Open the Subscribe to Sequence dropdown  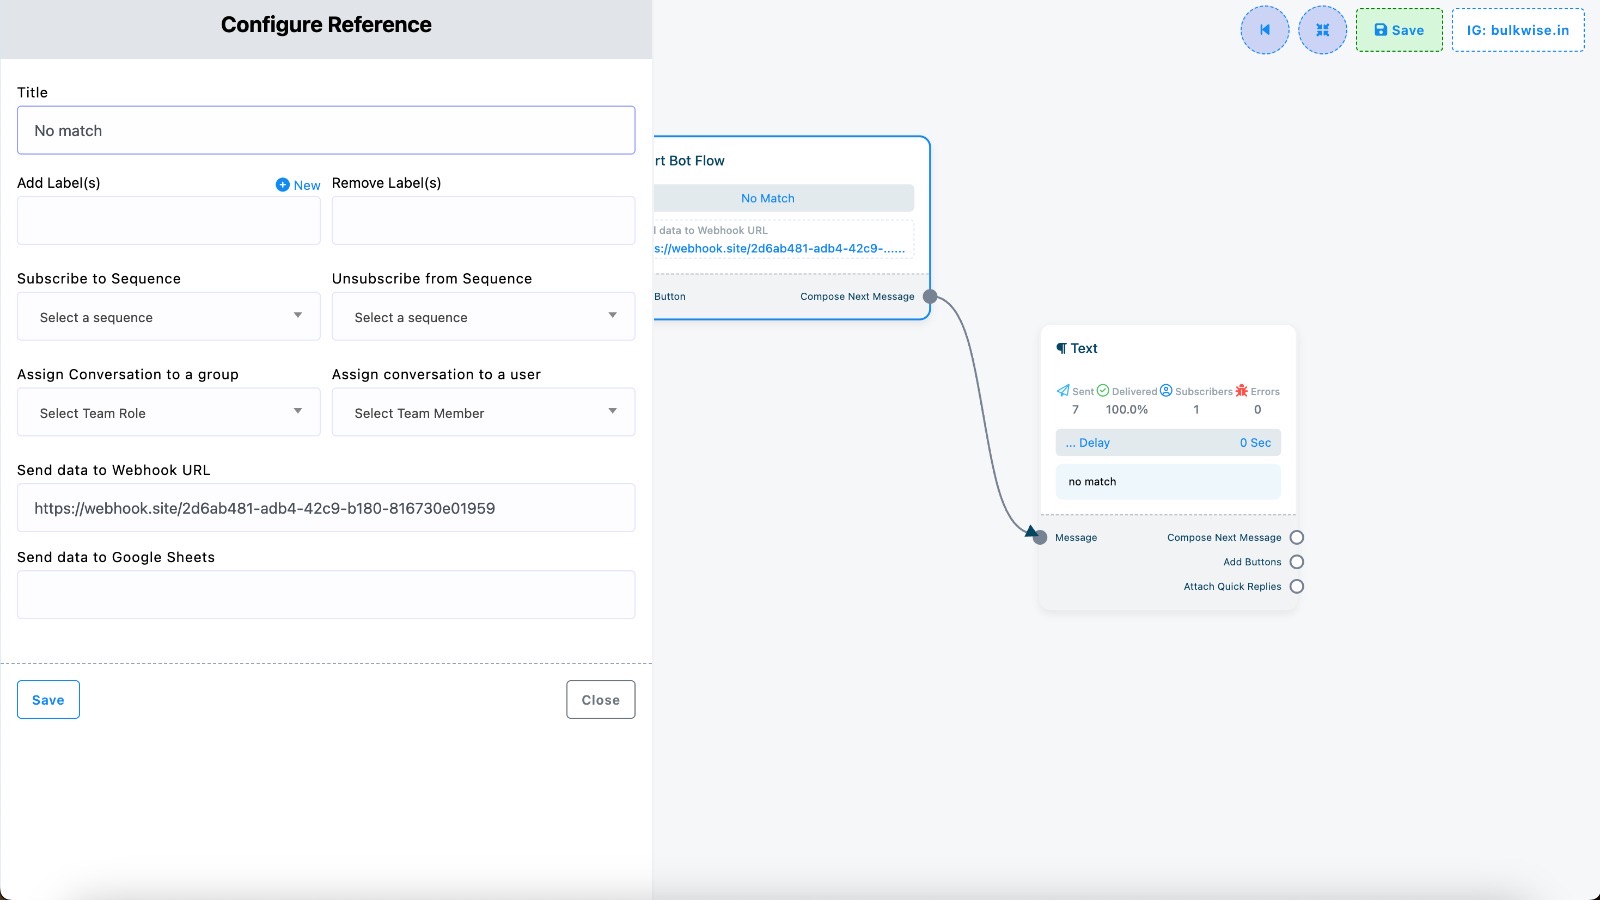(x=168, y=317)
